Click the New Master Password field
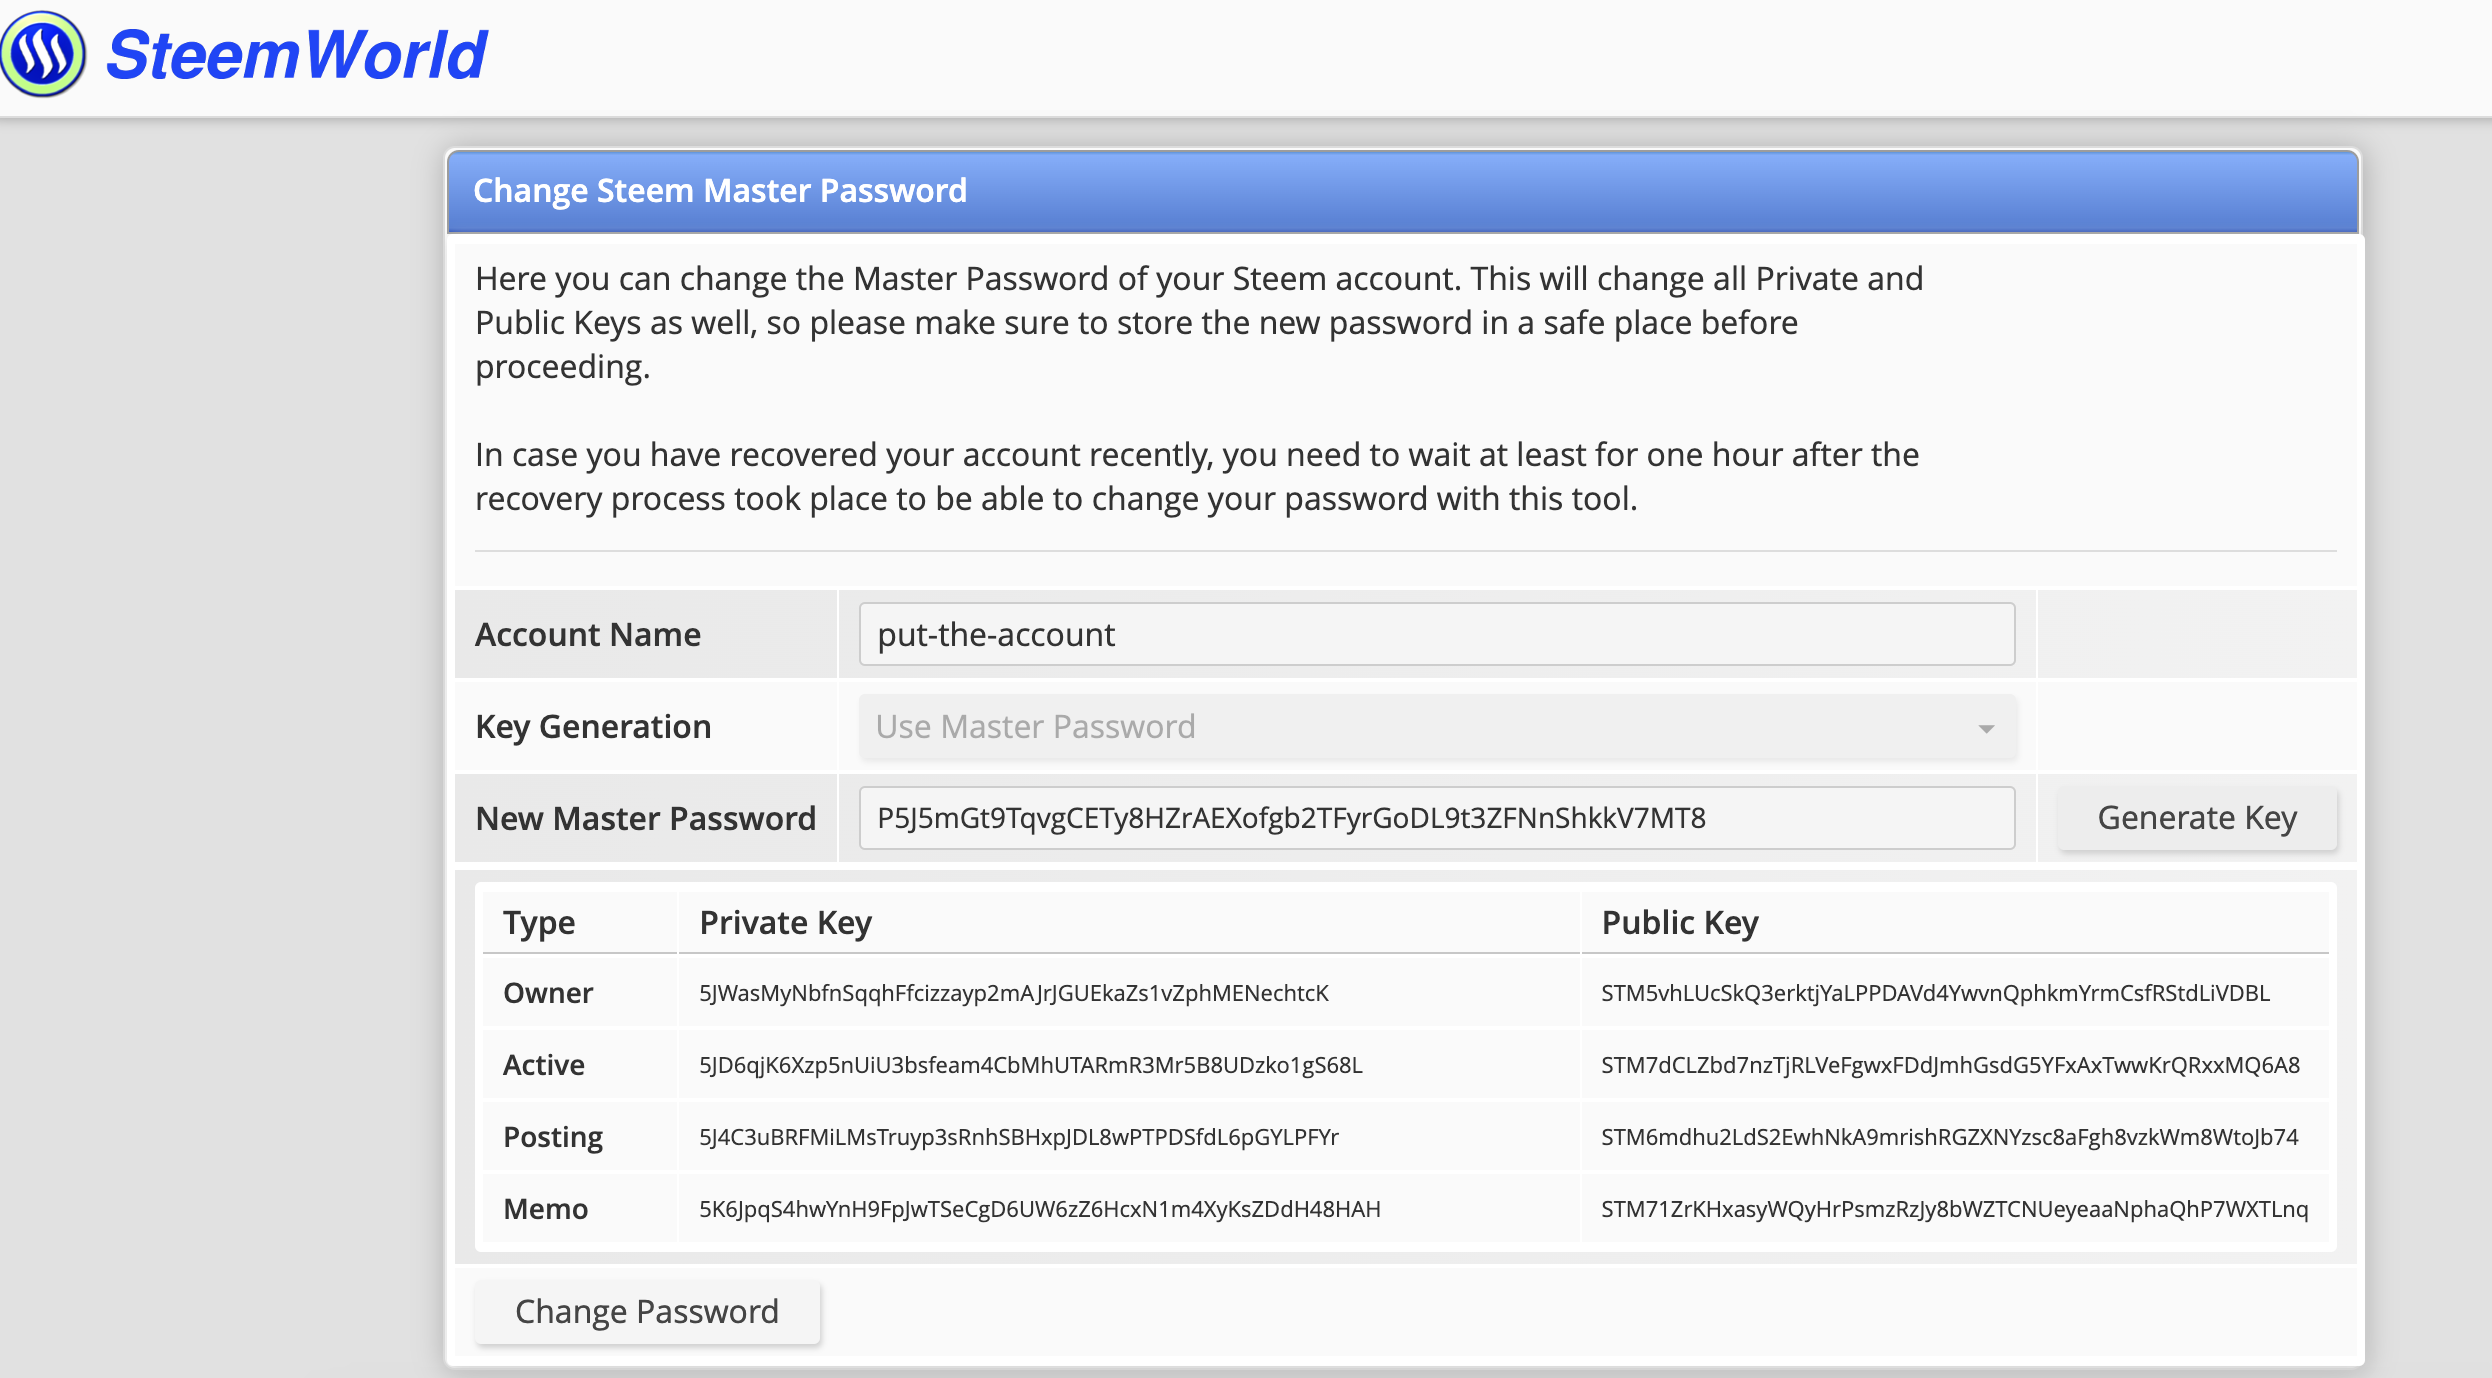2492x1378 pixels. pyautogui.click(x=1436, y=818)
